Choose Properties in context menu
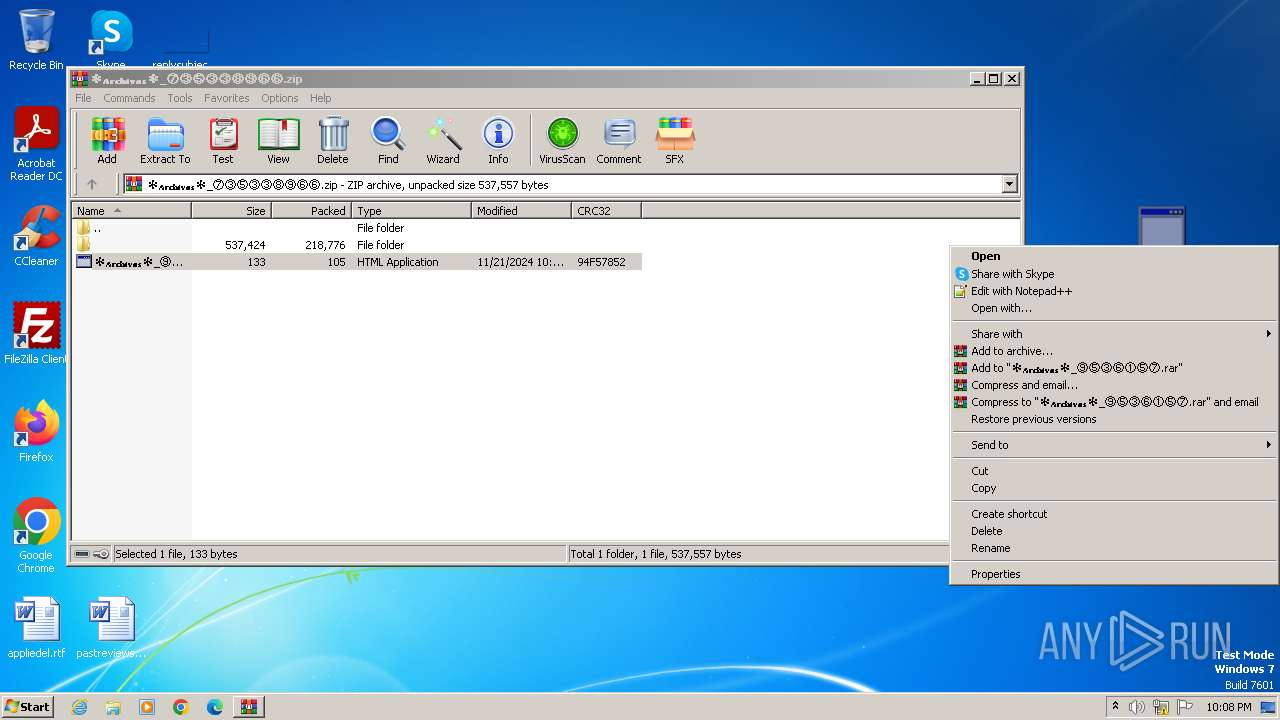The height and width of the screenshot is (720, 1280). [x=1114, y=574]
